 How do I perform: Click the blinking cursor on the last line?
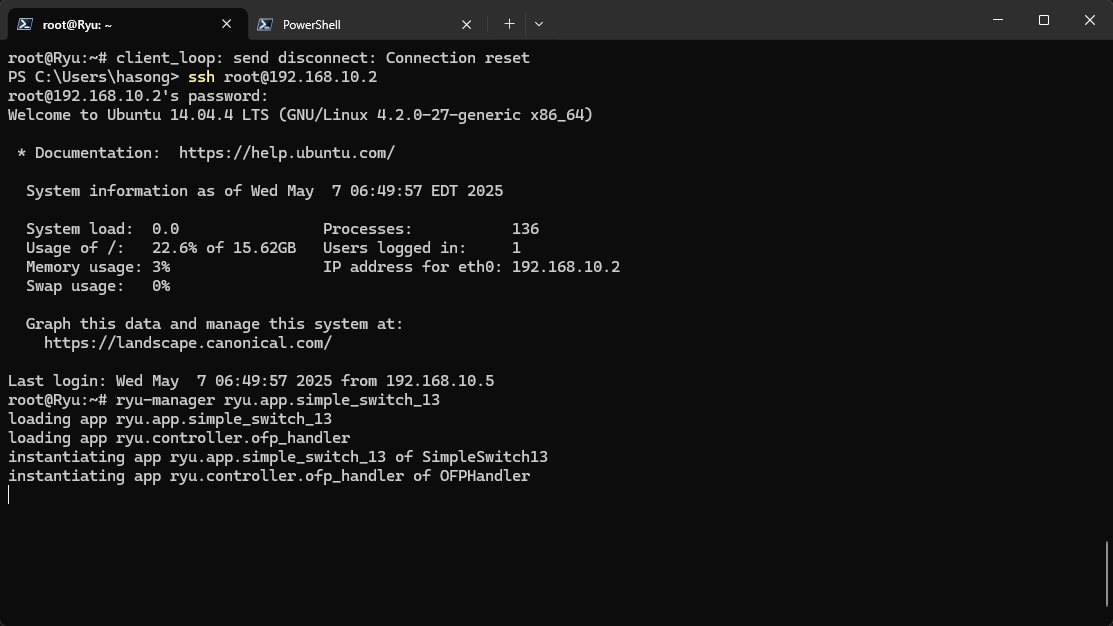(x=9, y=495)
